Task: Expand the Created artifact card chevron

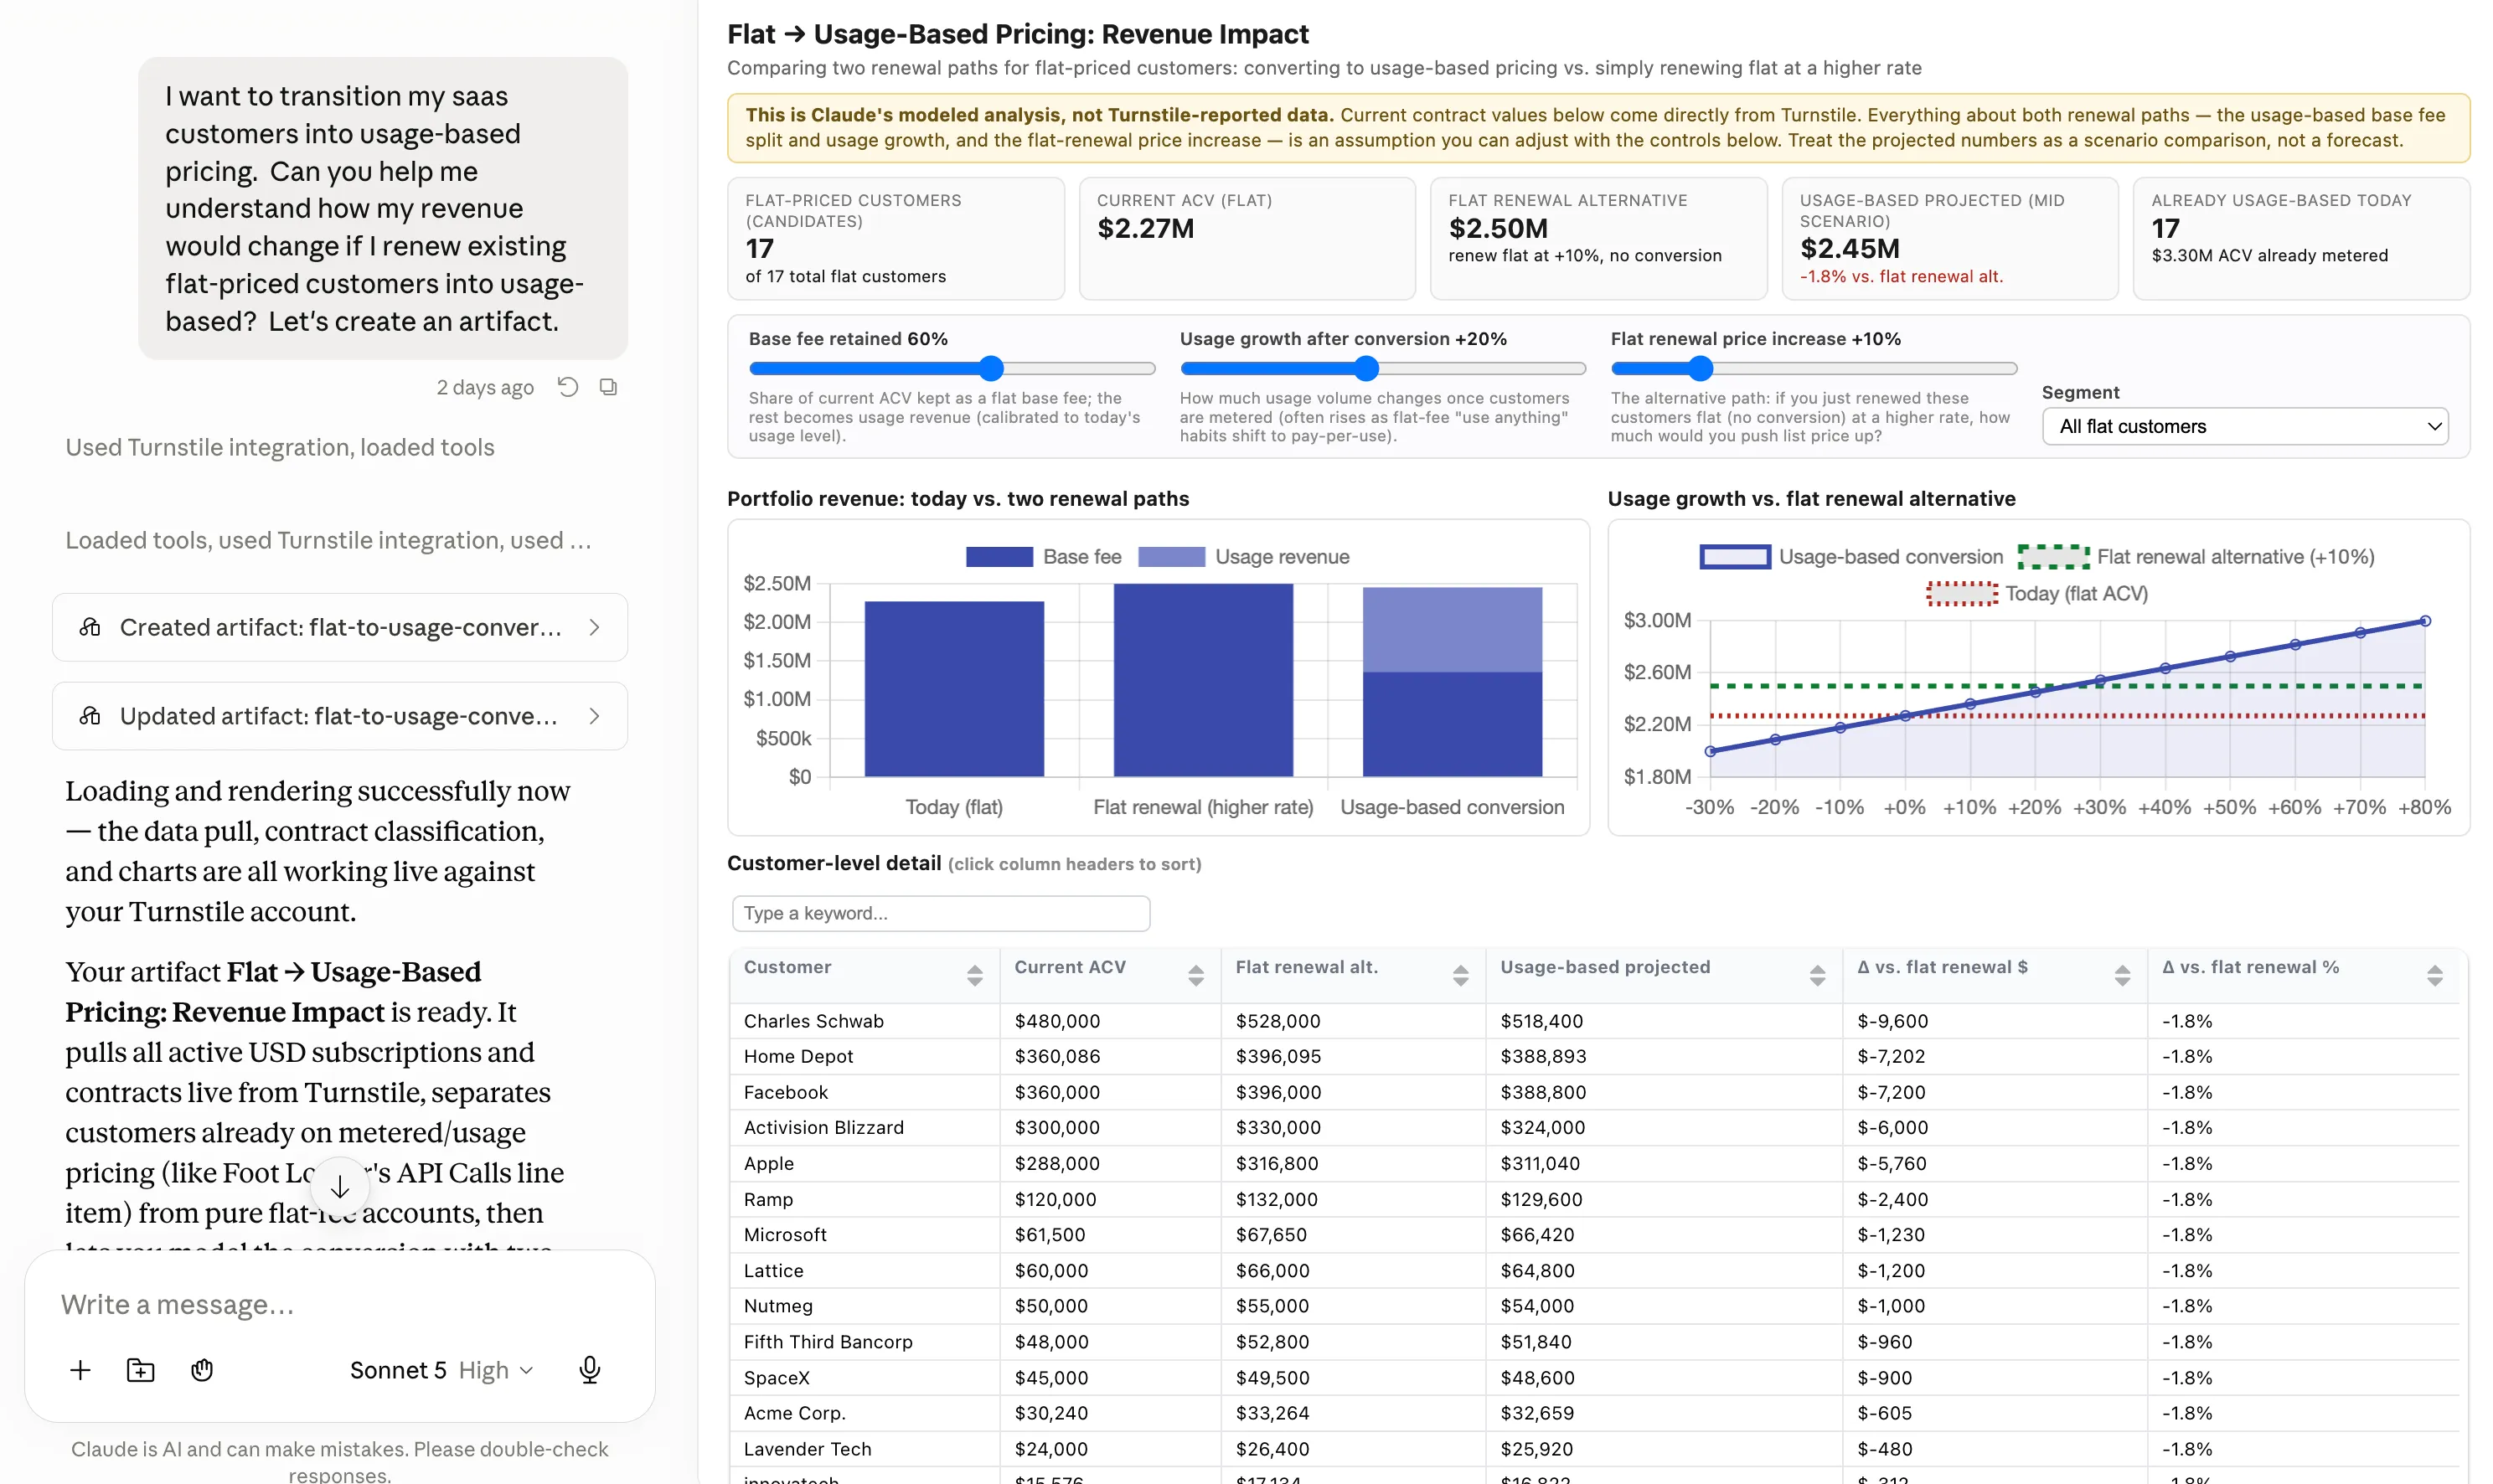Action: point(595,627)
